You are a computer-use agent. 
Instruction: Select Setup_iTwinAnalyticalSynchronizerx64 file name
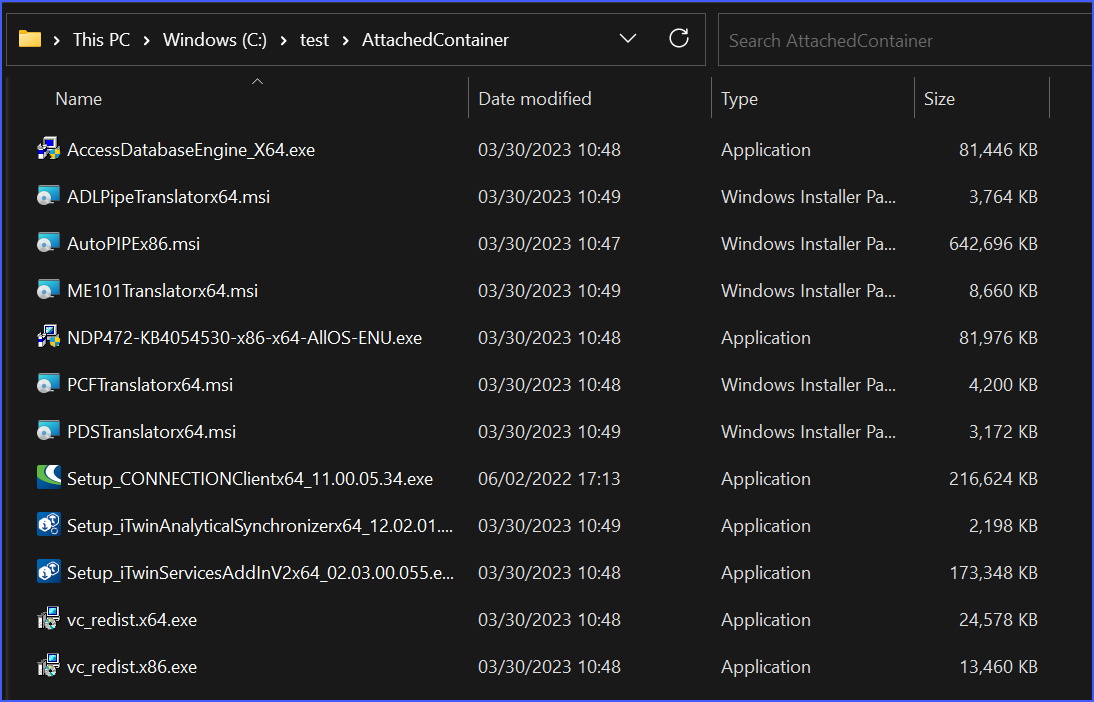(260, 525)
